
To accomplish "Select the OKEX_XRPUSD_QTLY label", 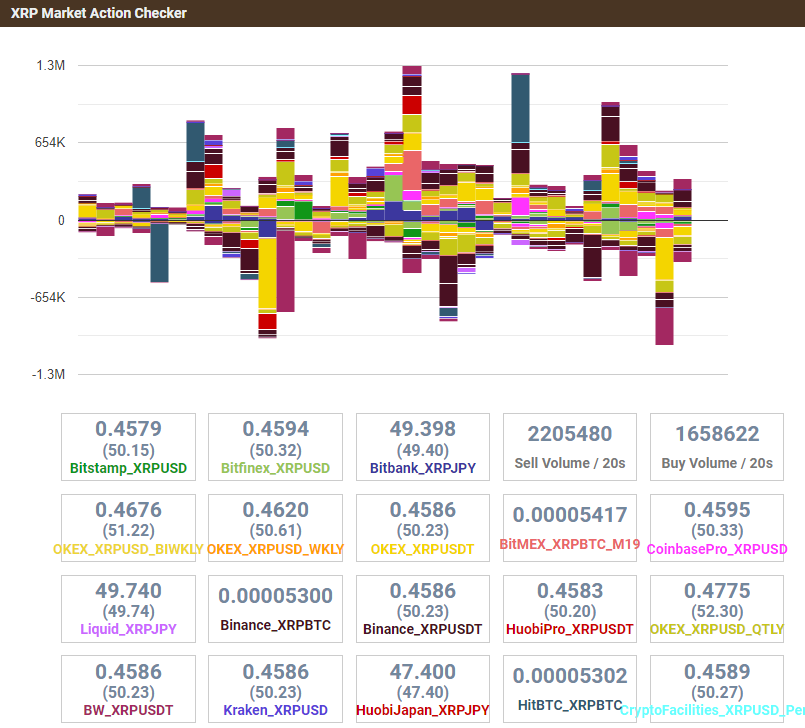I will (x=717, y=629).
